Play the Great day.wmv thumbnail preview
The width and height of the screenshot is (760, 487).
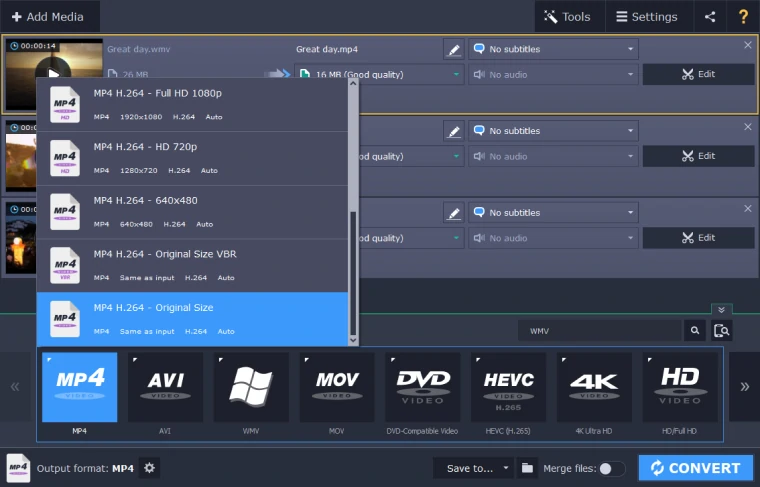(54, 74)
